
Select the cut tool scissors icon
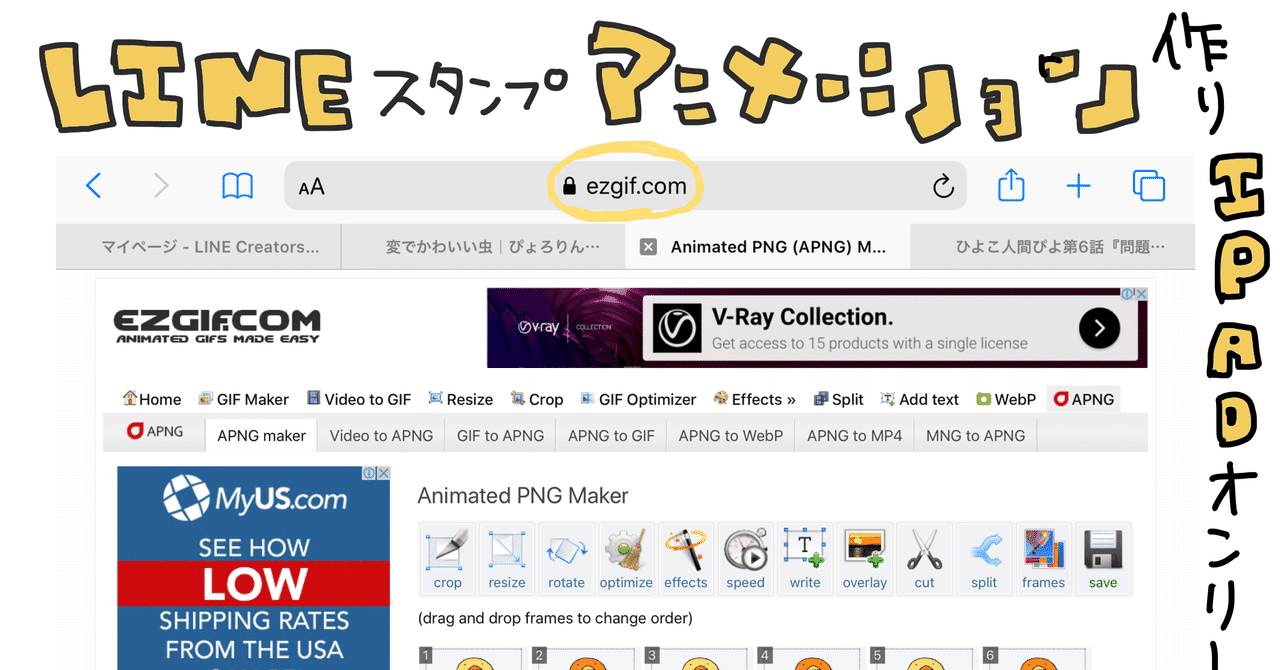click(x=924, y=558)
